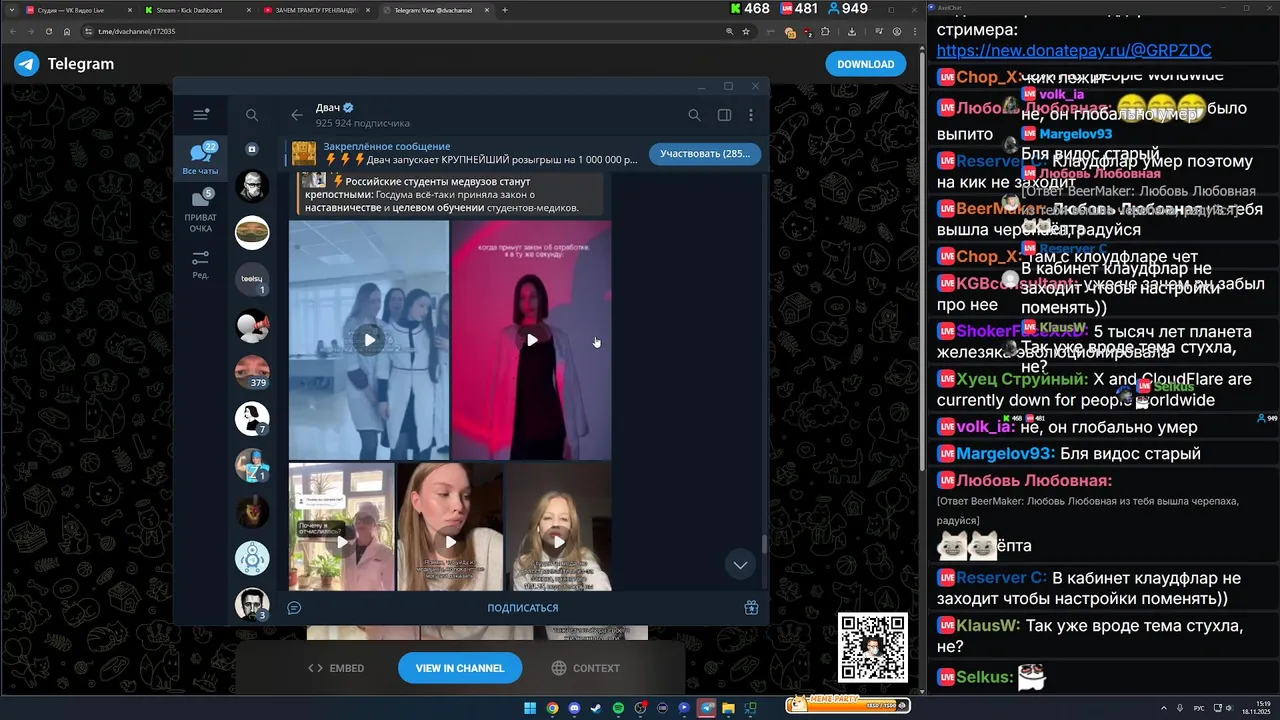Viewport: 1280px width, 720px height.
Task: Select the Все чаты folder
Action: 201,158
